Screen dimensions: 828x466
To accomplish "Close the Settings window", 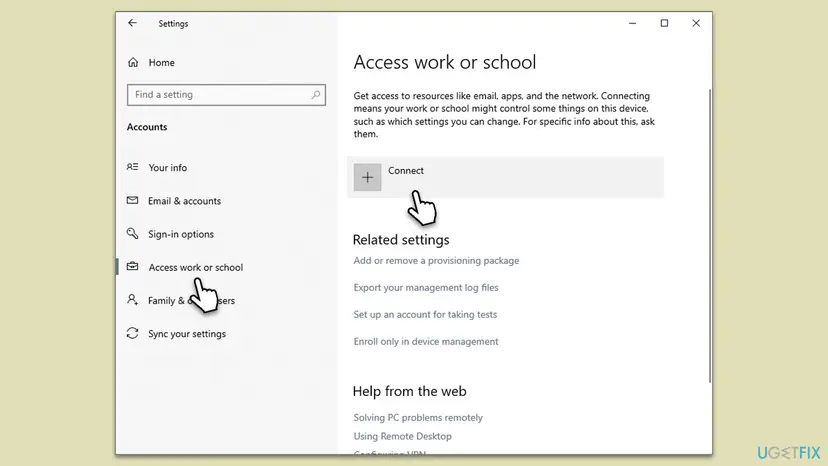I will click(x=696, y=23).
